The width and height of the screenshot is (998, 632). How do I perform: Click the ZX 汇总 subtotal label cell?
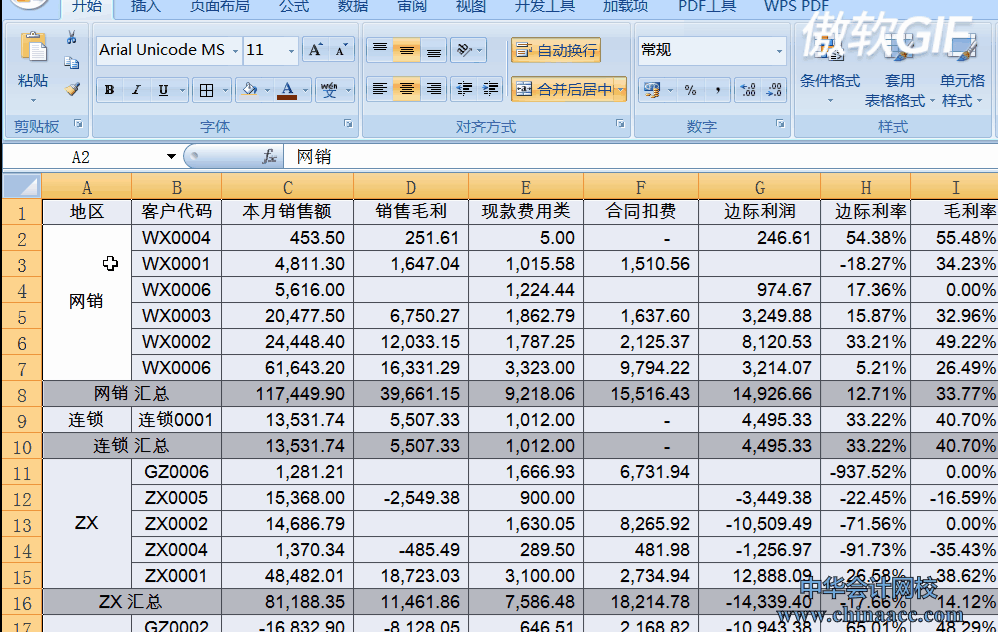point(132,602)
